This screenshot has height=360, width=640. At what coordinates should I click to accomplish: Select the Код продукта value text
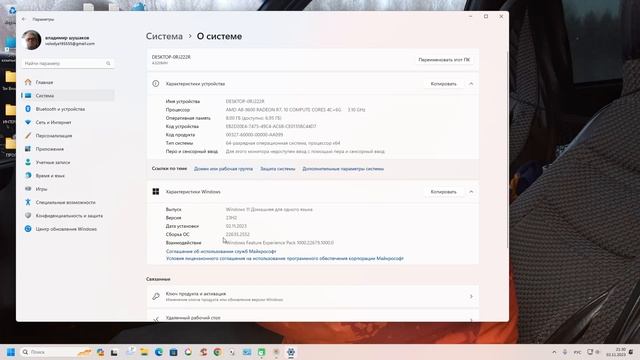click(x=254, y=135)
